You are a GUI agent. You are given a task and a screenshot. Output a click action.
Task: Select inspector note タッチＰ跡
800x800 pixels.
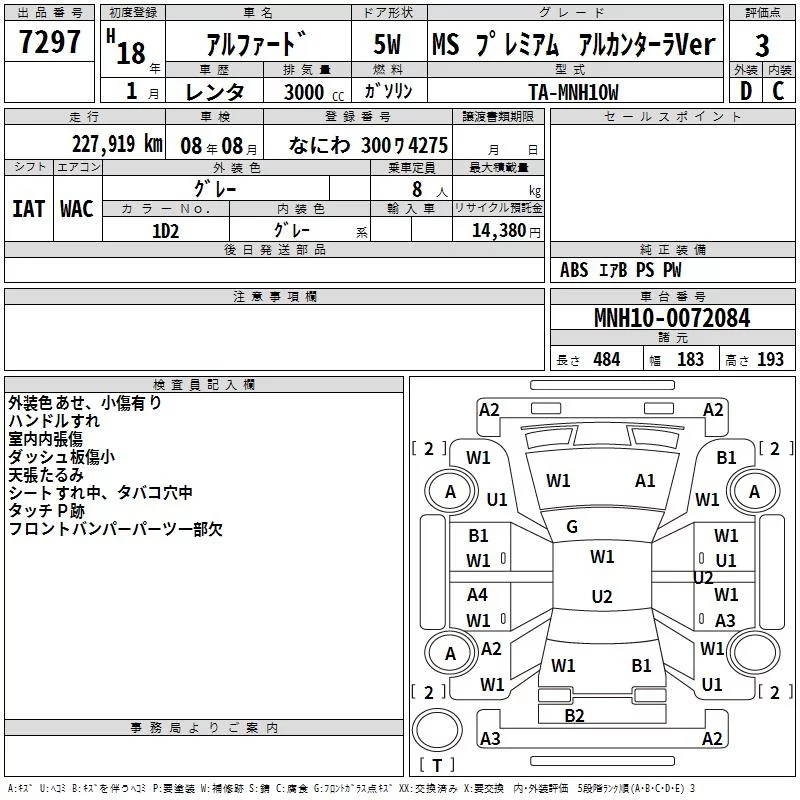pos(46,511)
